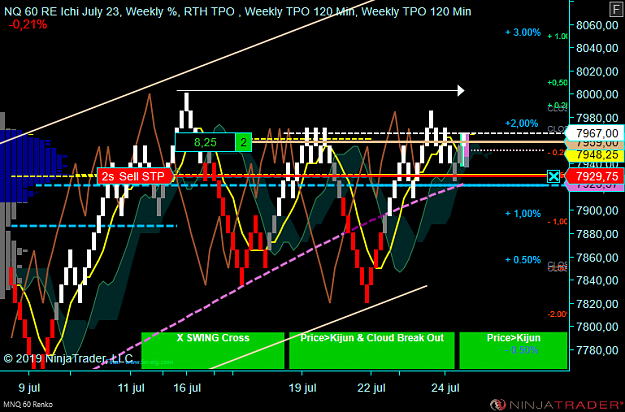This screenshot has height=412, width=625.
Task: Click the 11 jul date on time axis
Action: (131, 388)
